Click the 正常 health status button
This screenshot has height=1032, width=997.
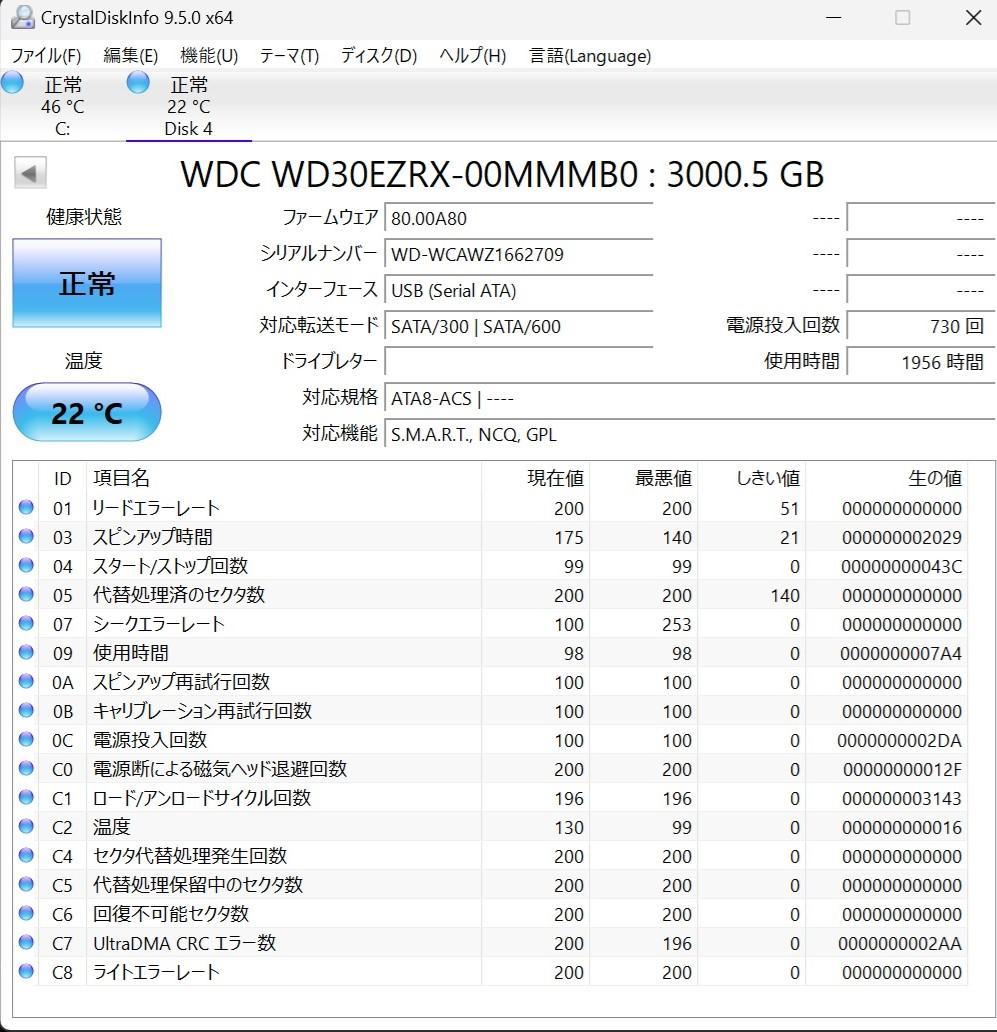(86, 283)
